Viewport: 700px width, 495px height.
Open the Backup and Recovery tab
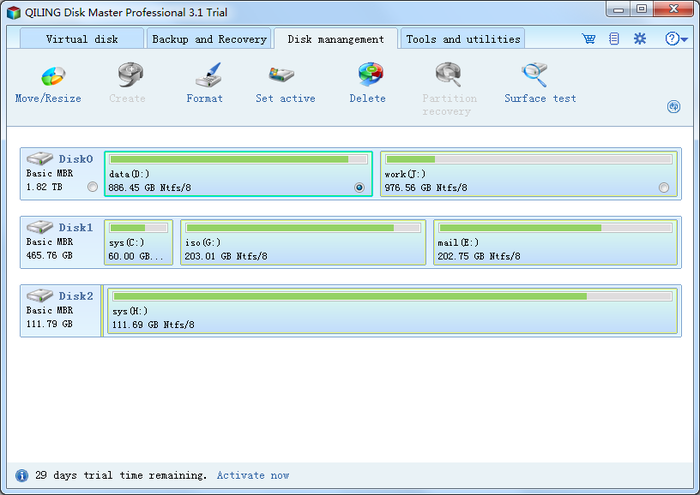(209, 39)
